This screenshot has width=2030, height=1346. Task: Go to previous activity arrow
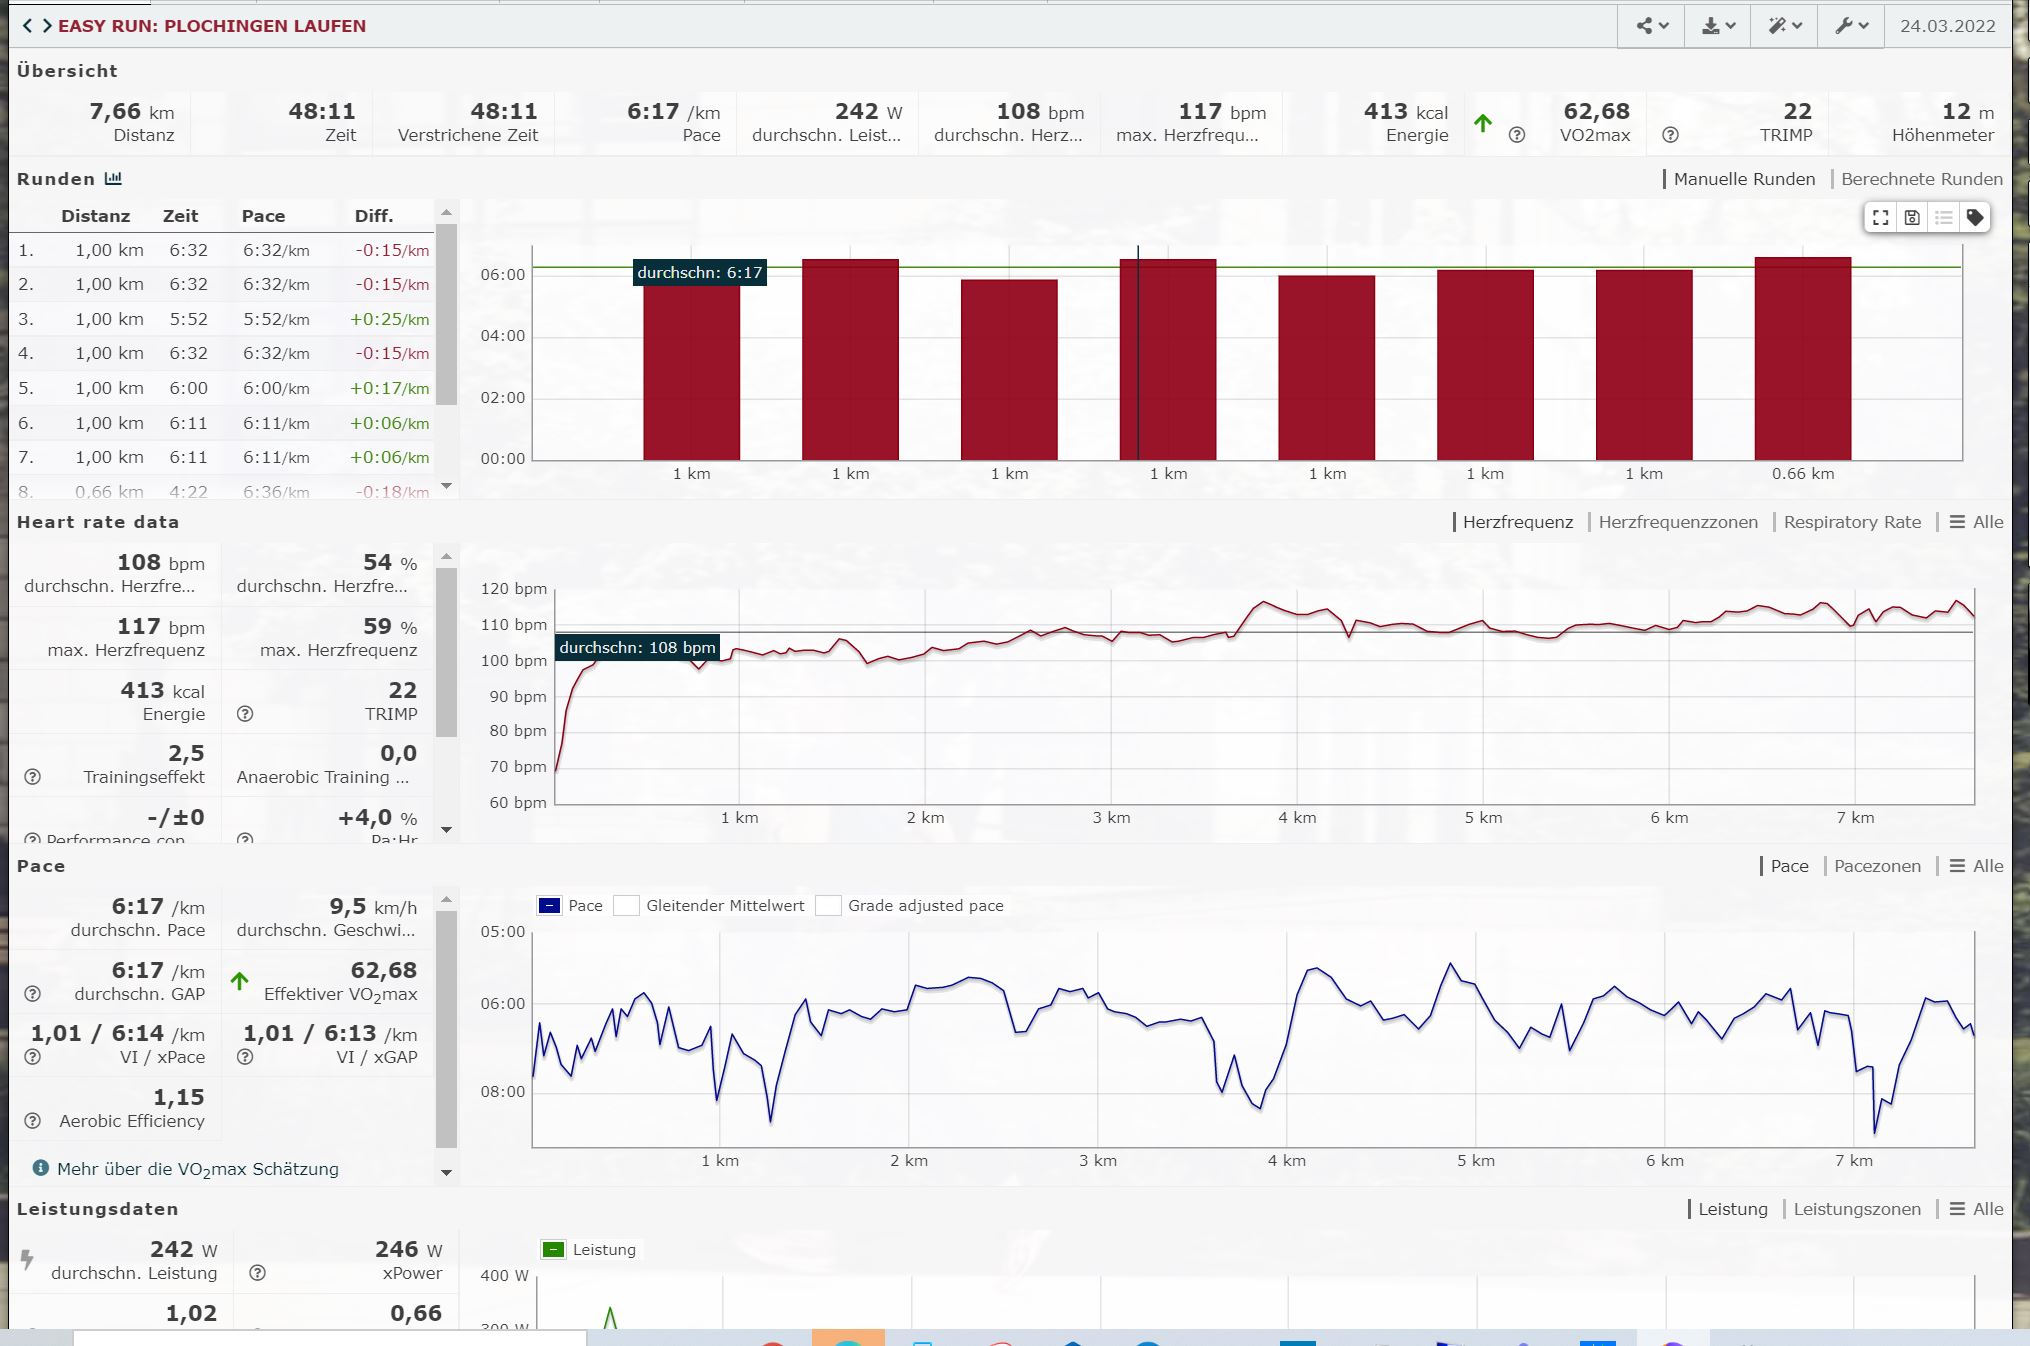(x=27, y=26)
